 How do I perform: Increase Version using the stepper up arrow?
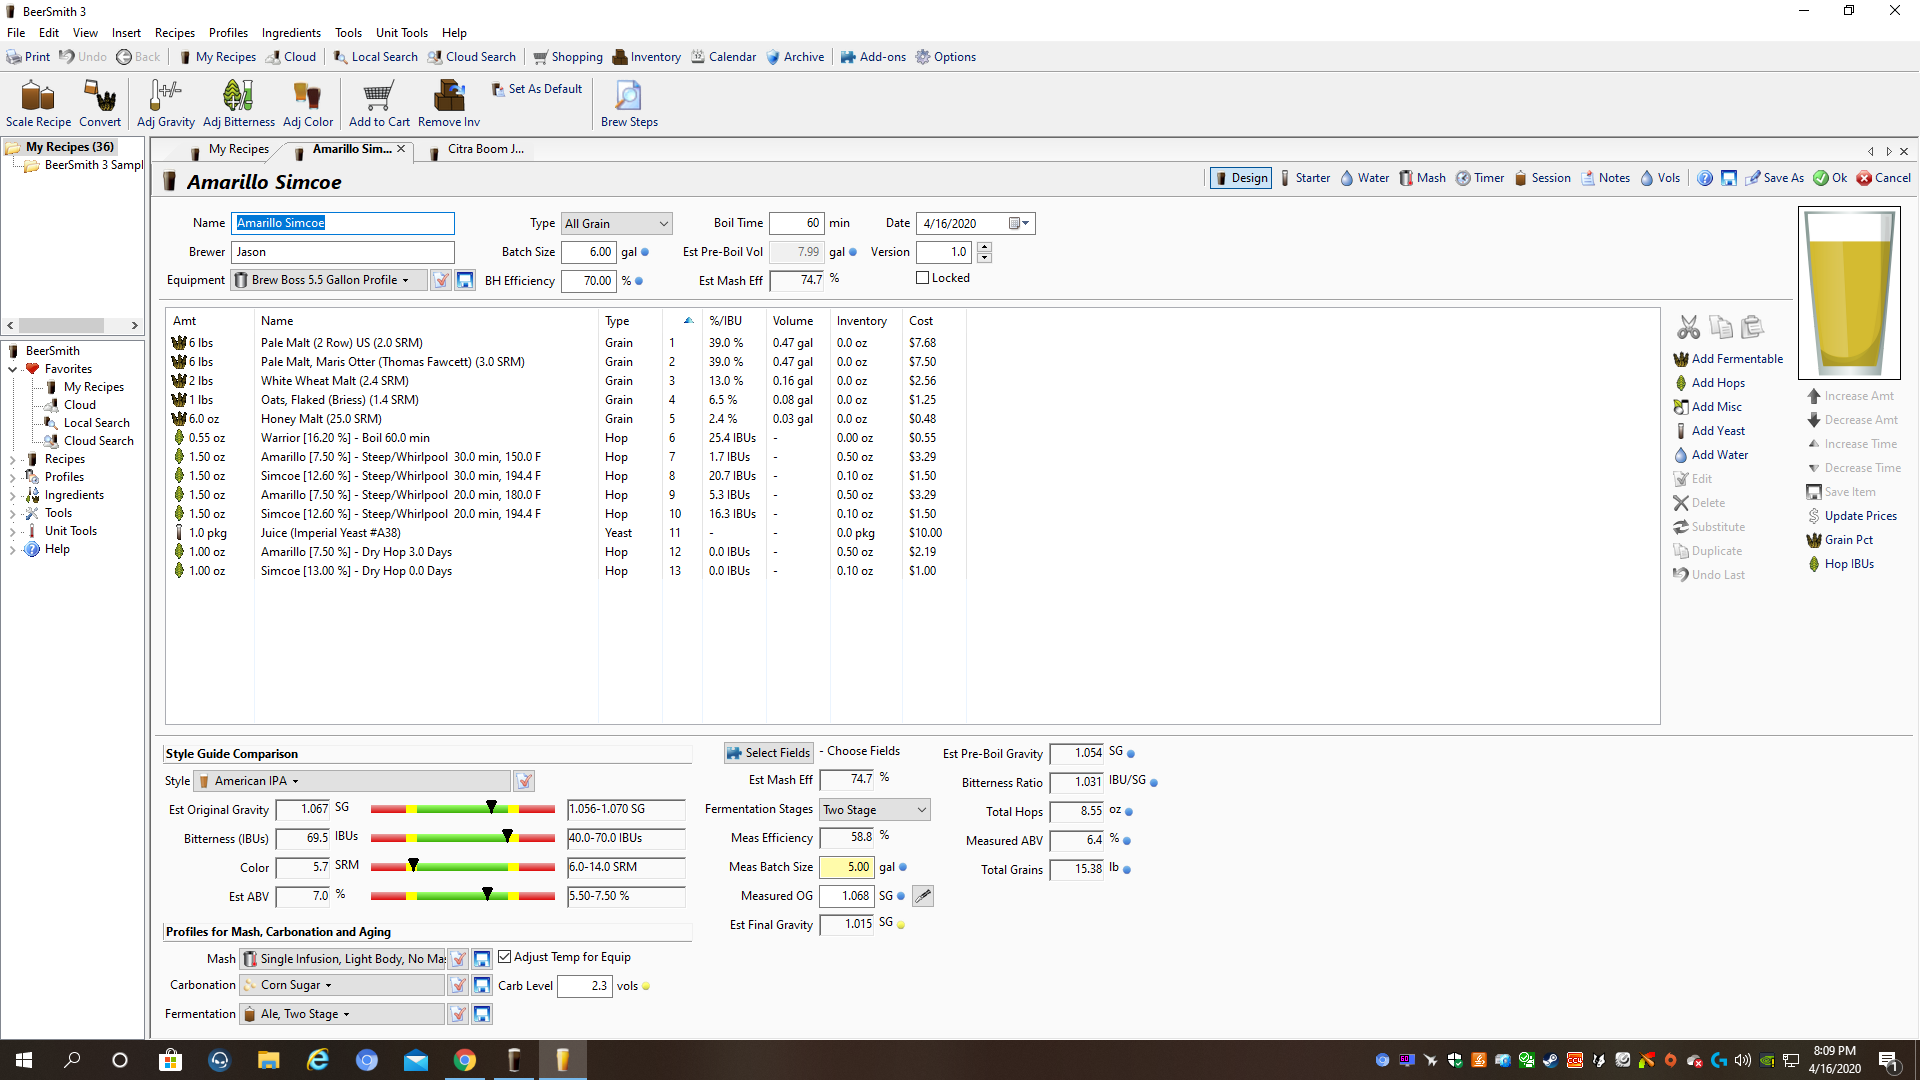[984, 247]
